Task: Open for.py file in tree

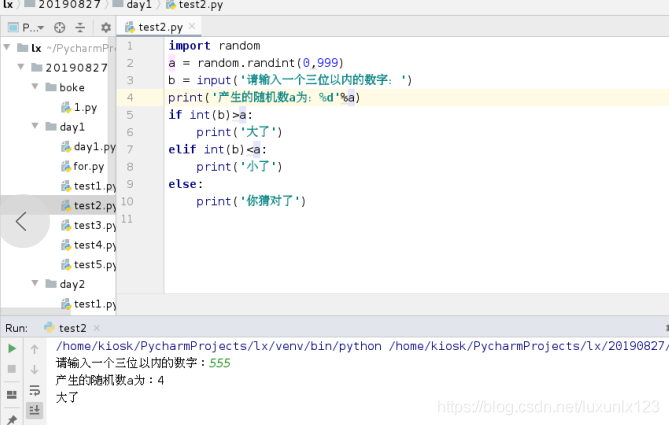Action: click(83, 166)
